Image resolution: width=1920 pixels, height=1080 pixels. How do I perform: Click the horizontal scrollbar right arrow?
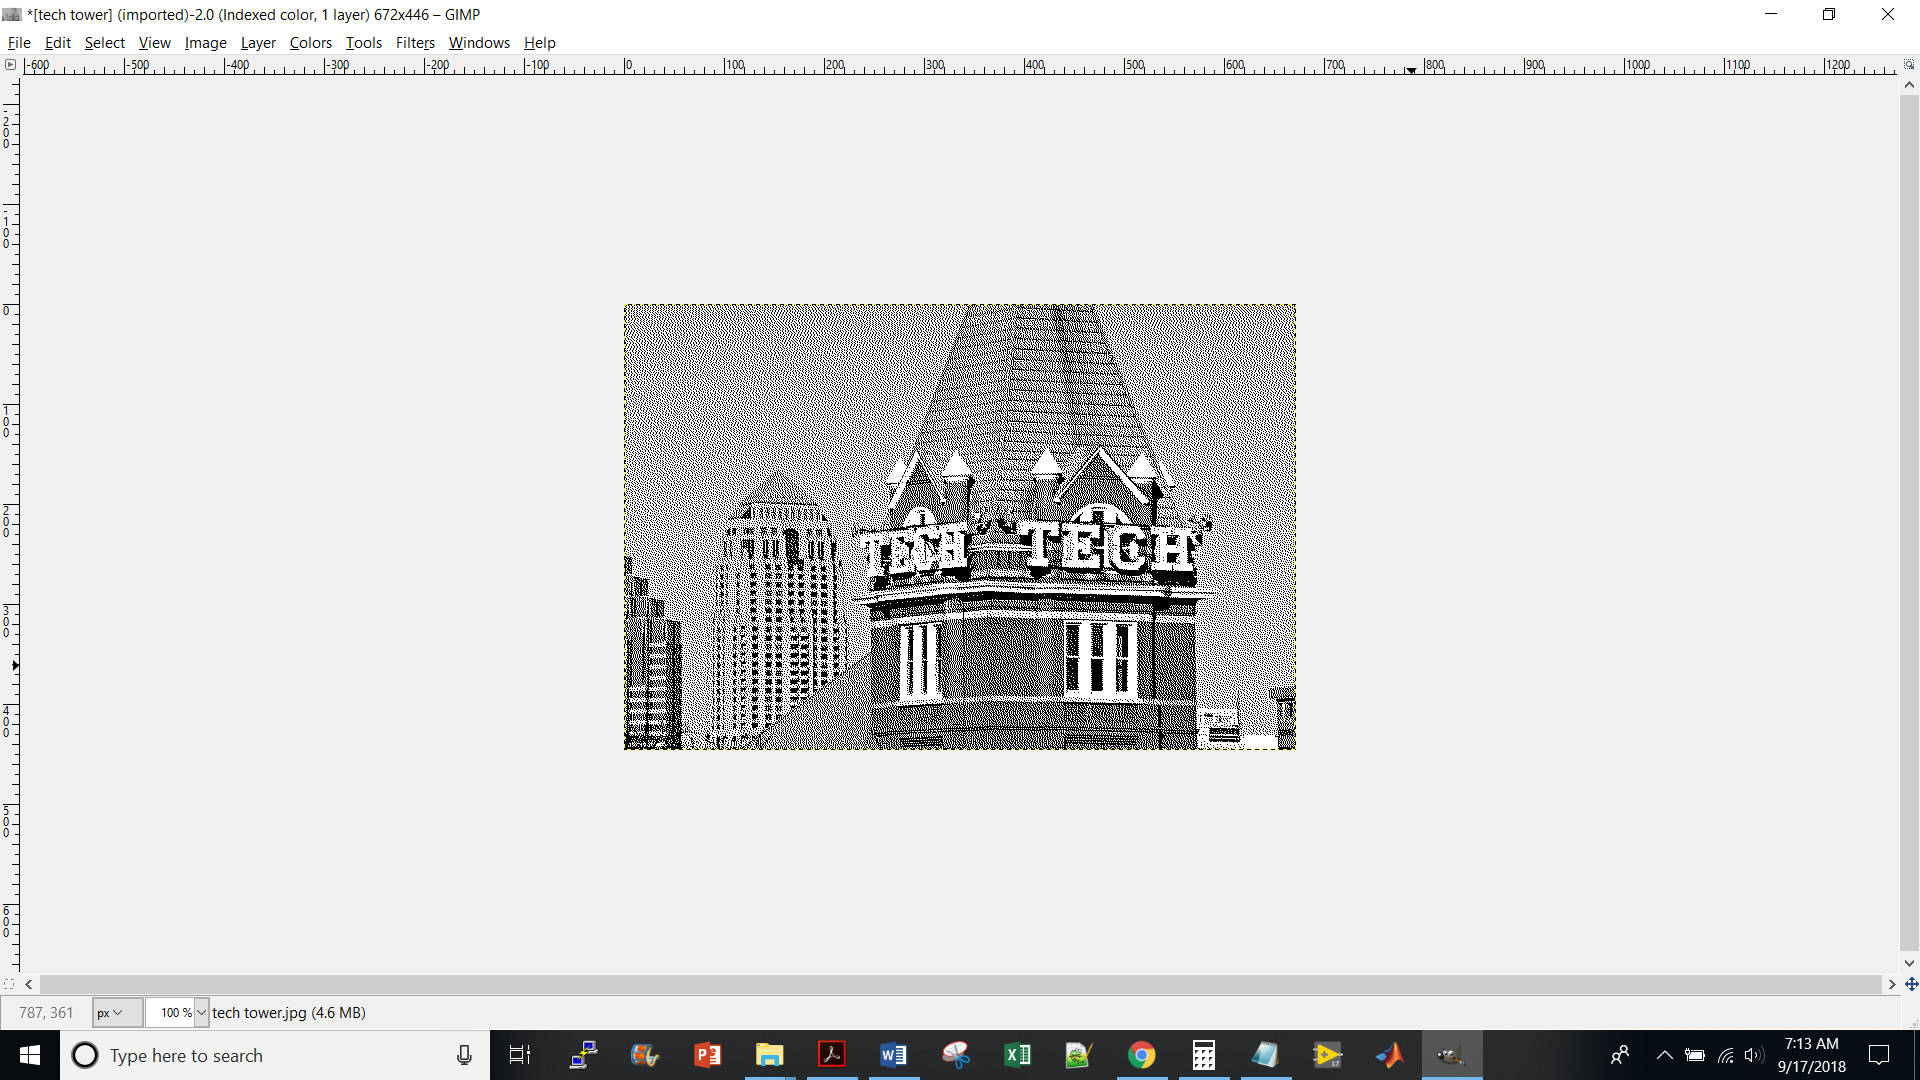[1891, 985]
